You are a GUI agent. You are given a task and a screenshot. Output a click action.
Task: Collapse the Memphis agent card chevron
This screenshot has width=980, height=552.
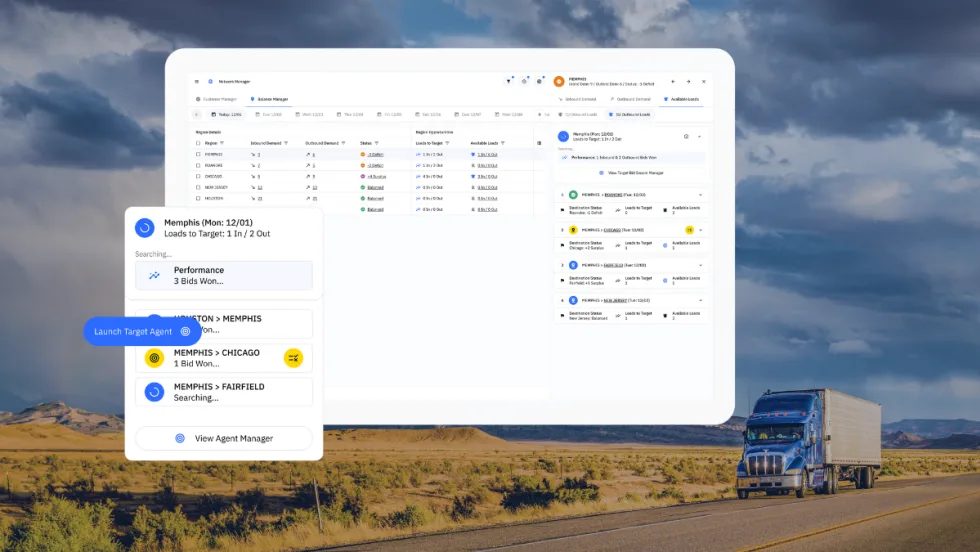699,136
